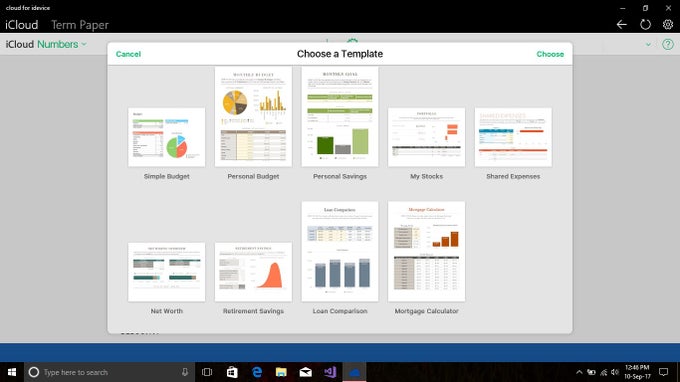The image size is (680, 382).
Task: Launch Edge browser from the taskbar
Action: [257, 372]
